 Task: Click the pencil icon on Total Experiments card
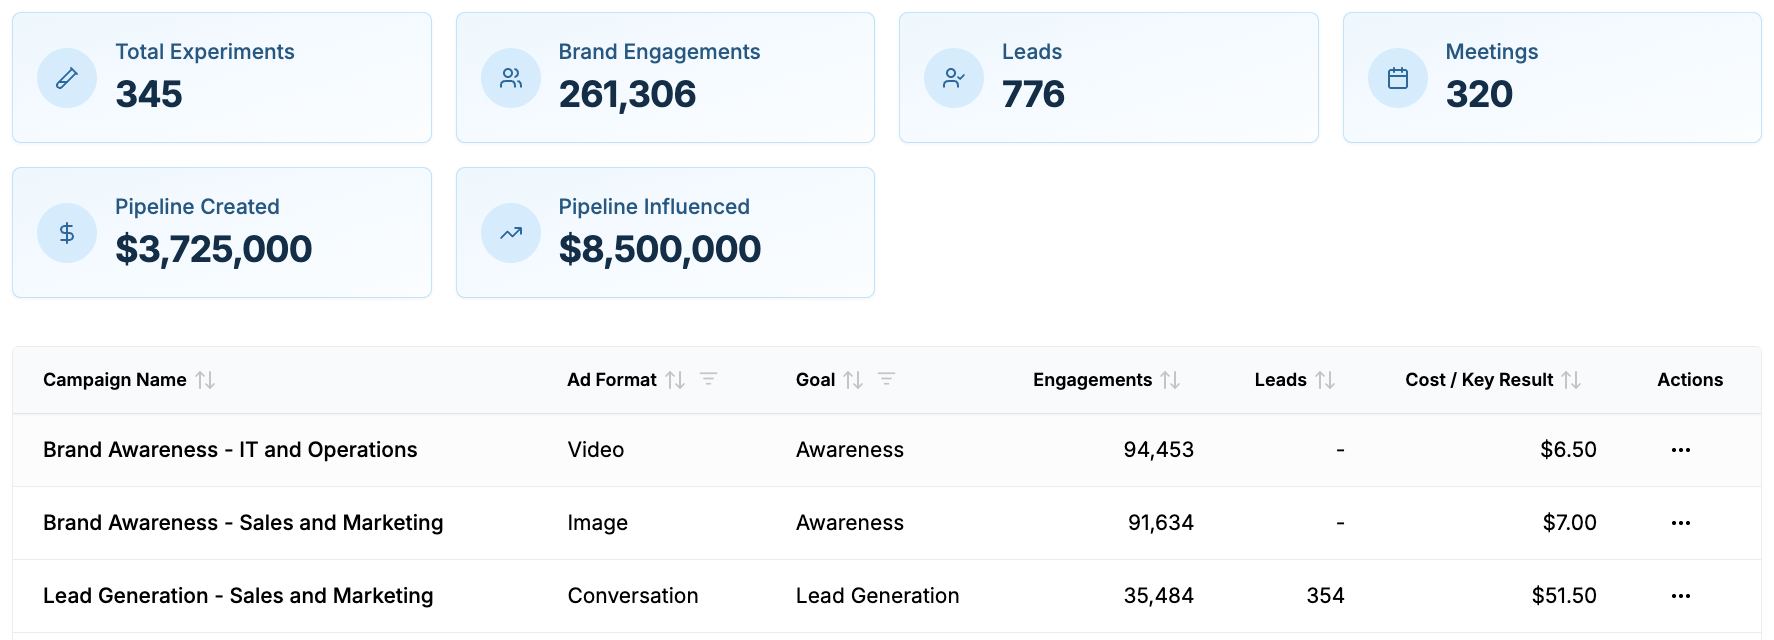[67, 78]
